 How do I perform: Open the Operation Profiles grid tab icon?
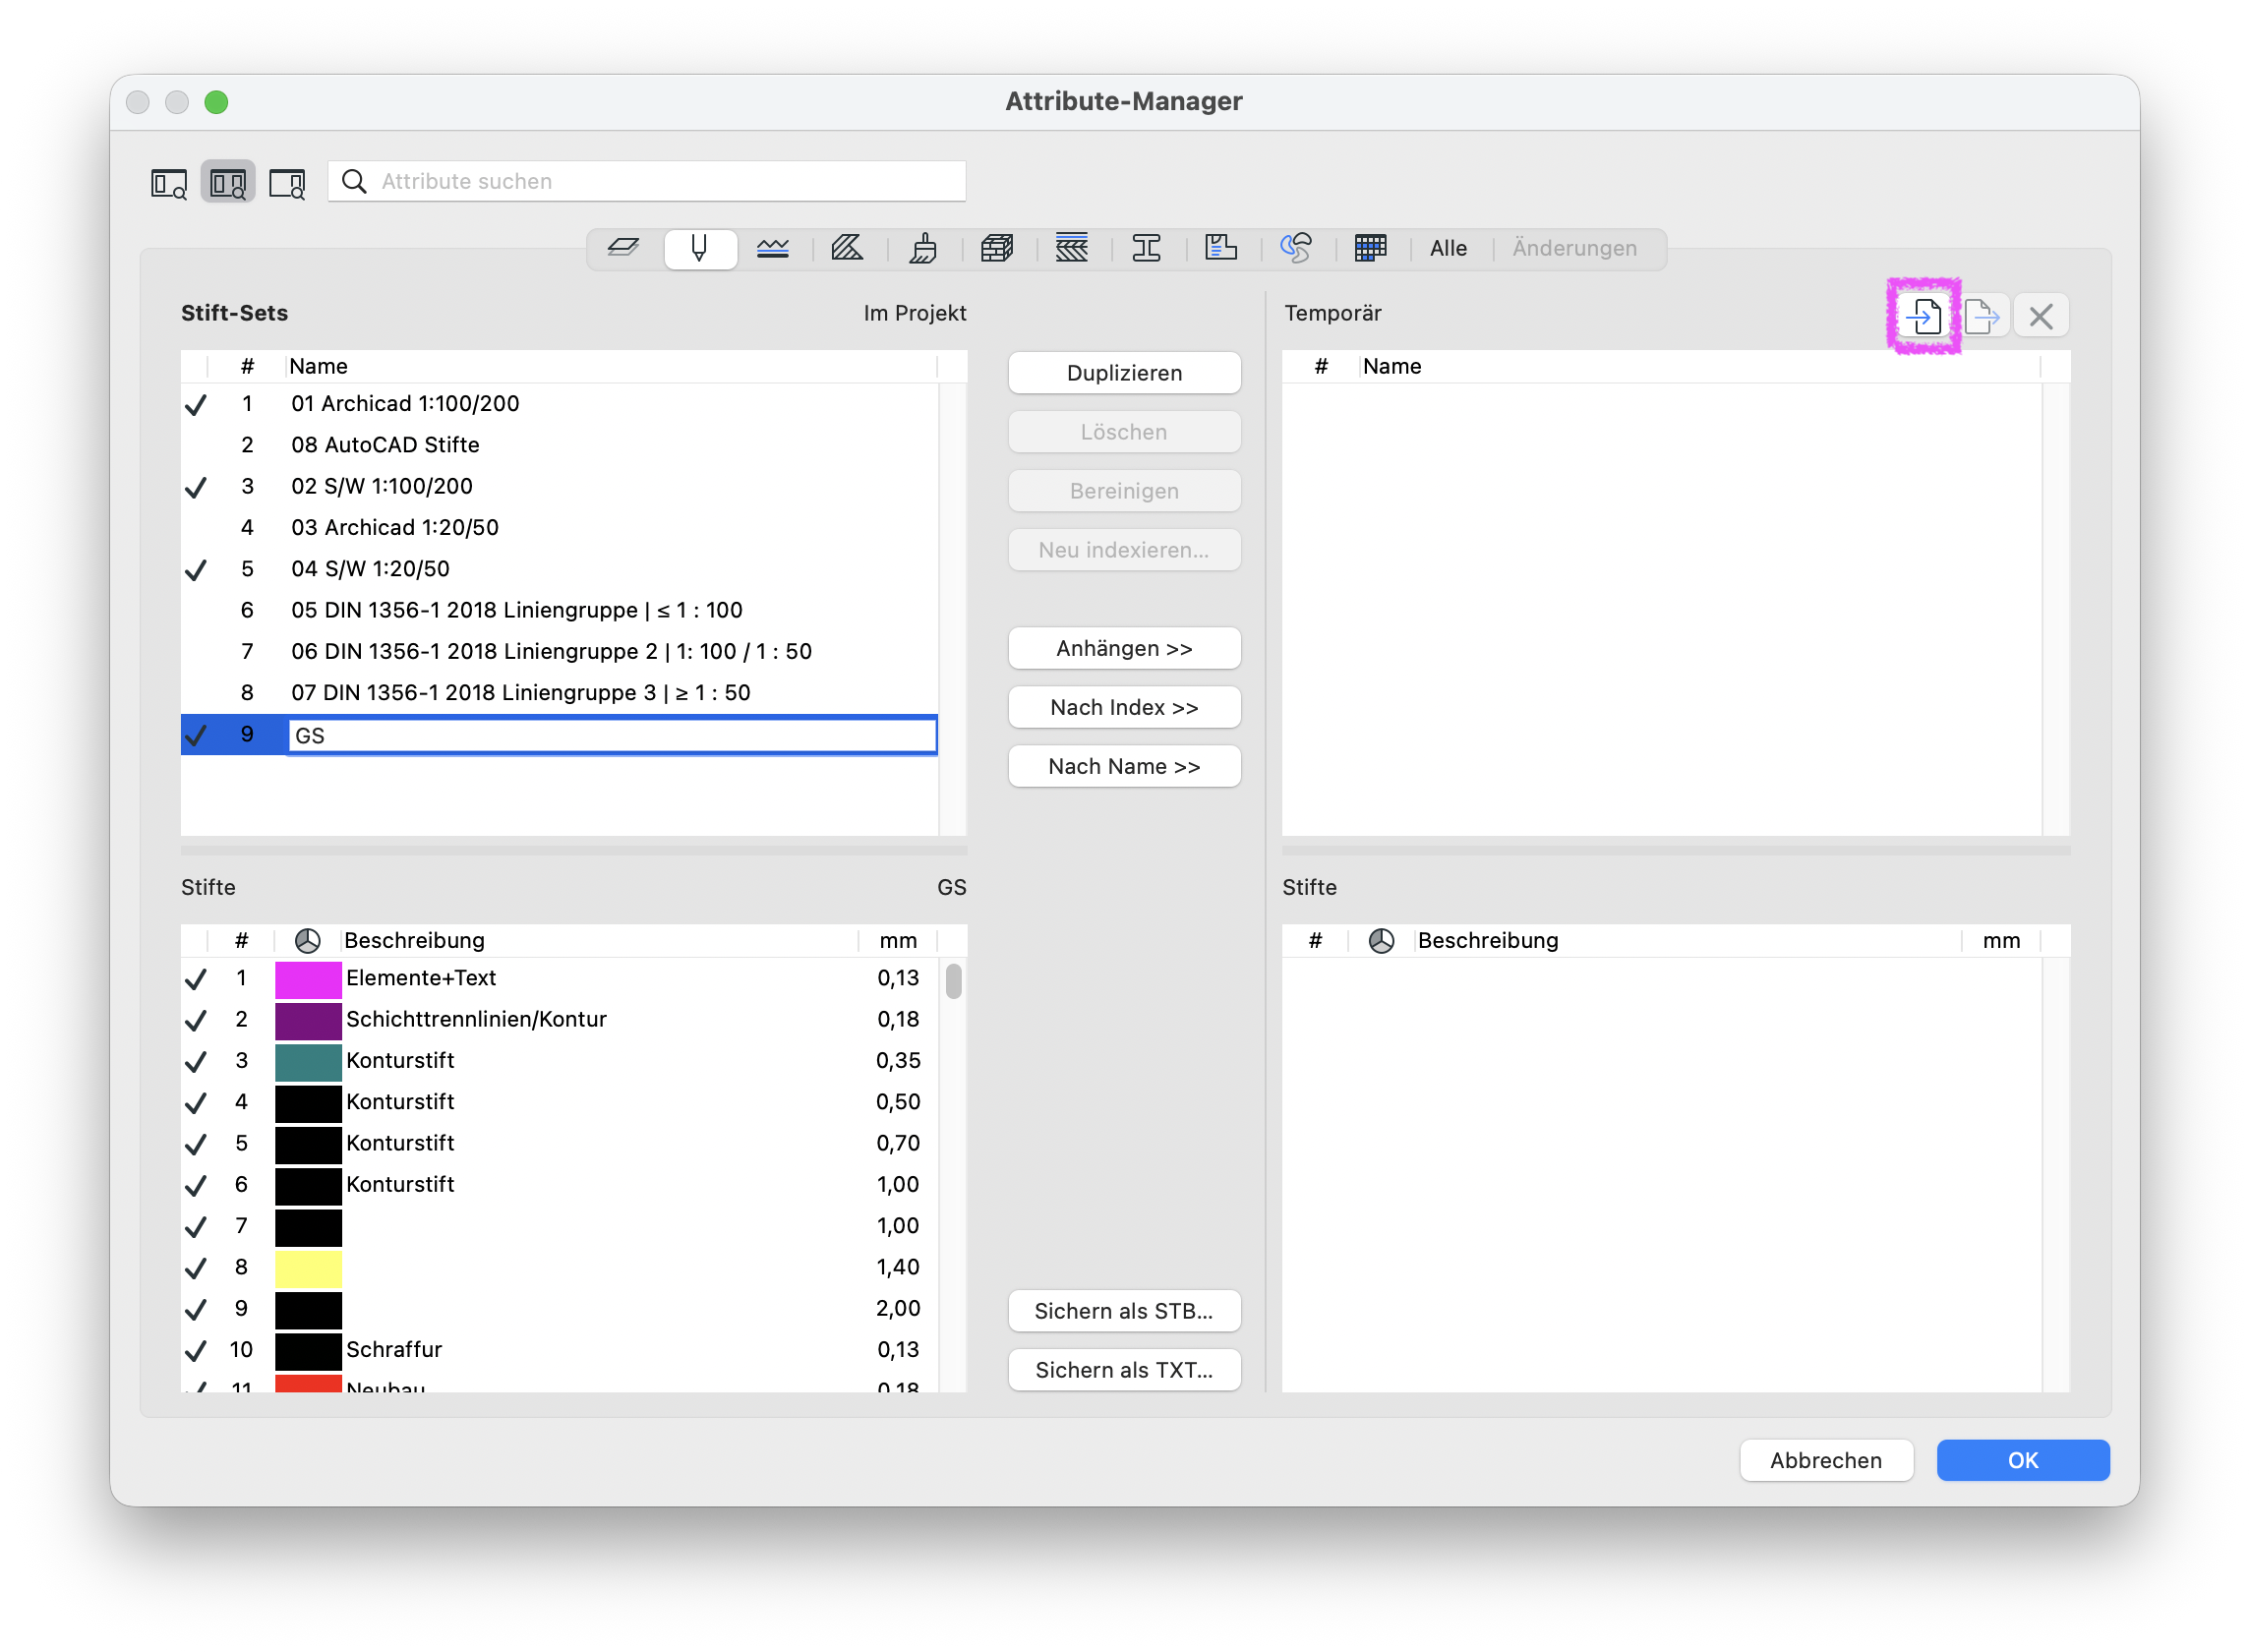coord(1371,248)
